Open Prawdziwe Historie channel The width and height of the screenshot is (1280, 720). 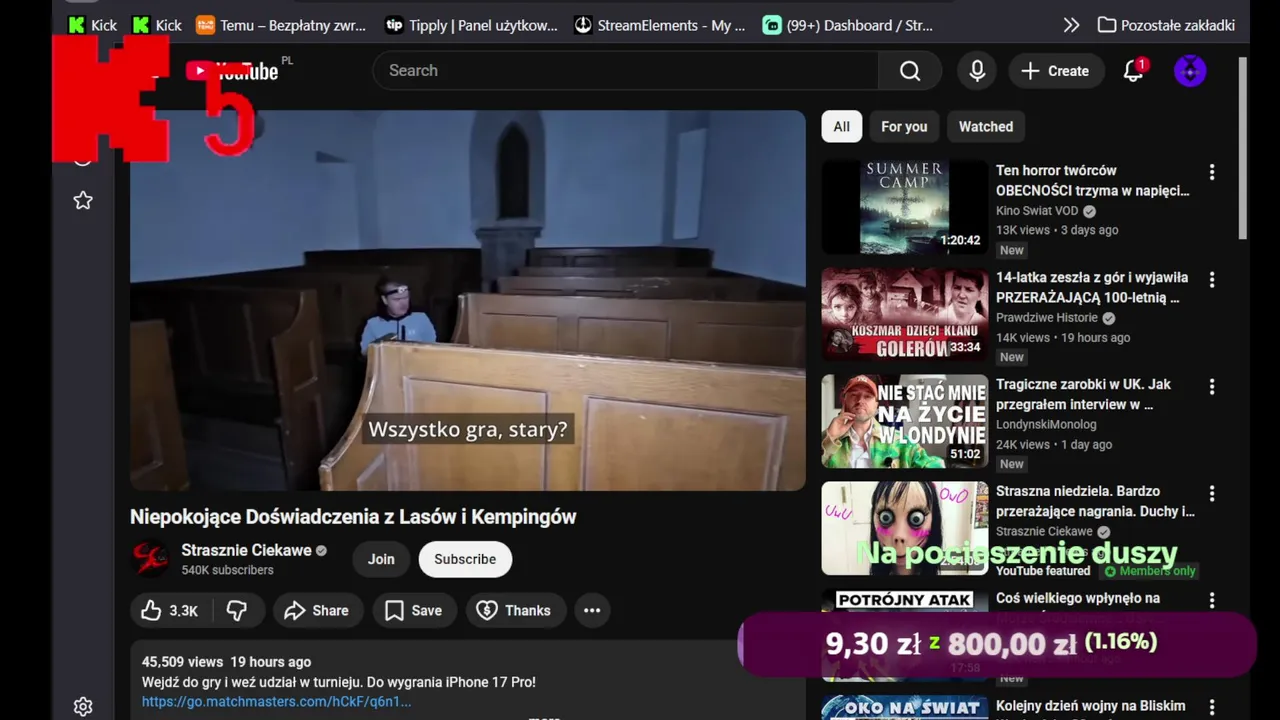point(1047,318)
